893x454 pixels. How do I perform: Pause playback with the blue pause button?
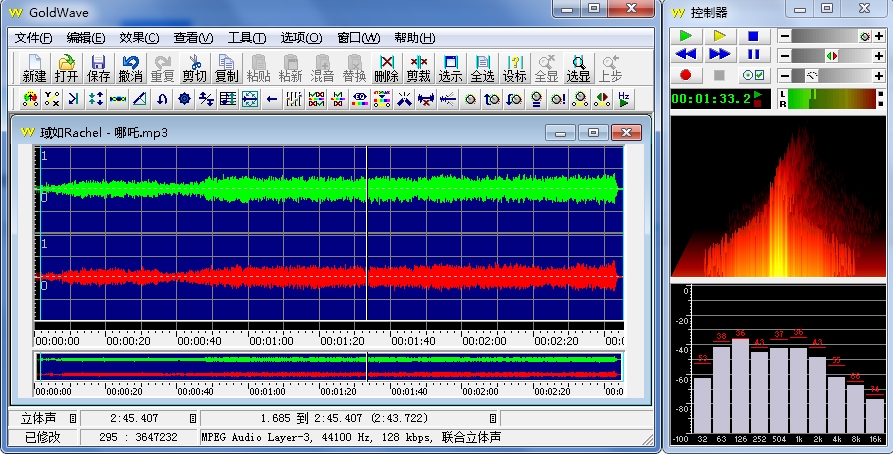[x=753, y=54]
